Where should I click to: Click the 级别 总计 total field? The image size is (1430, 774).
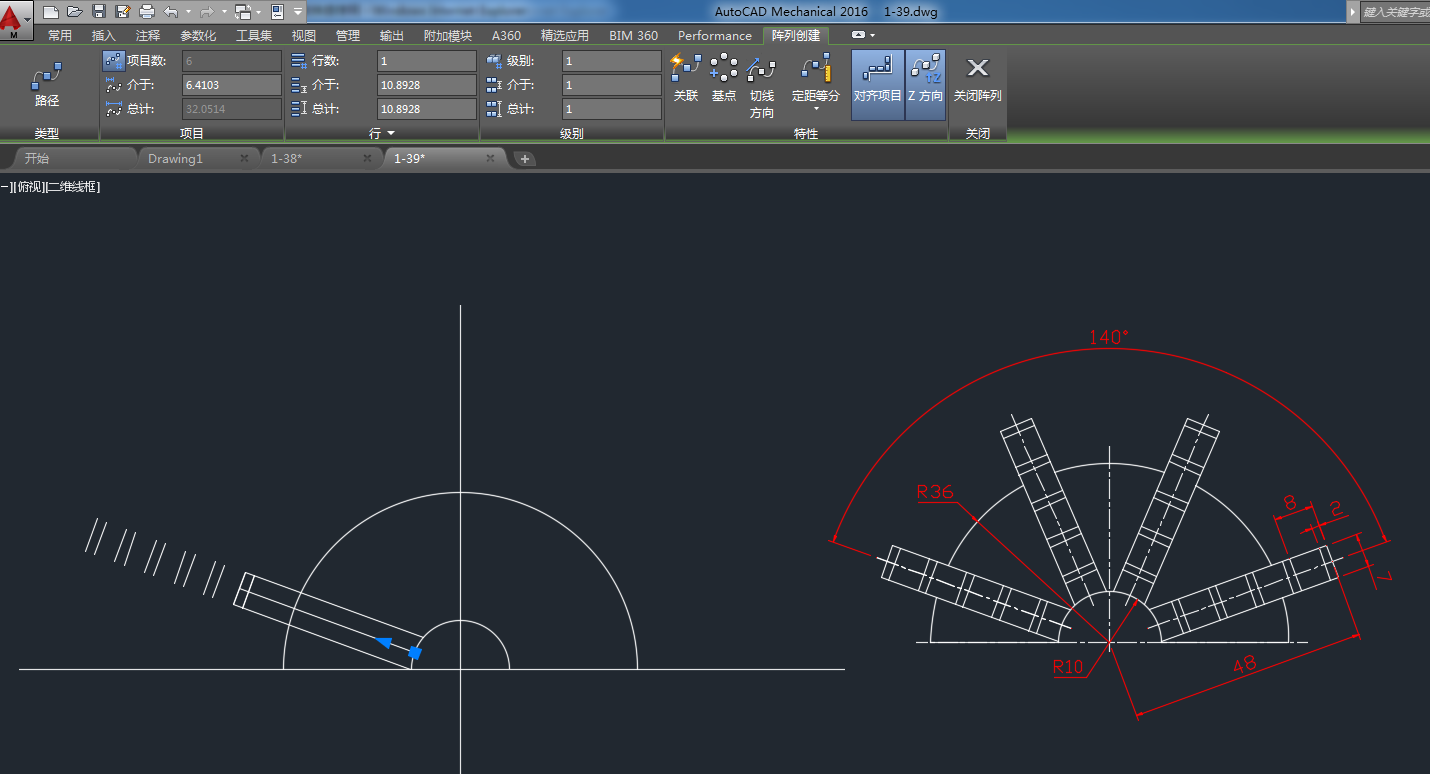(x=612, y=109)
